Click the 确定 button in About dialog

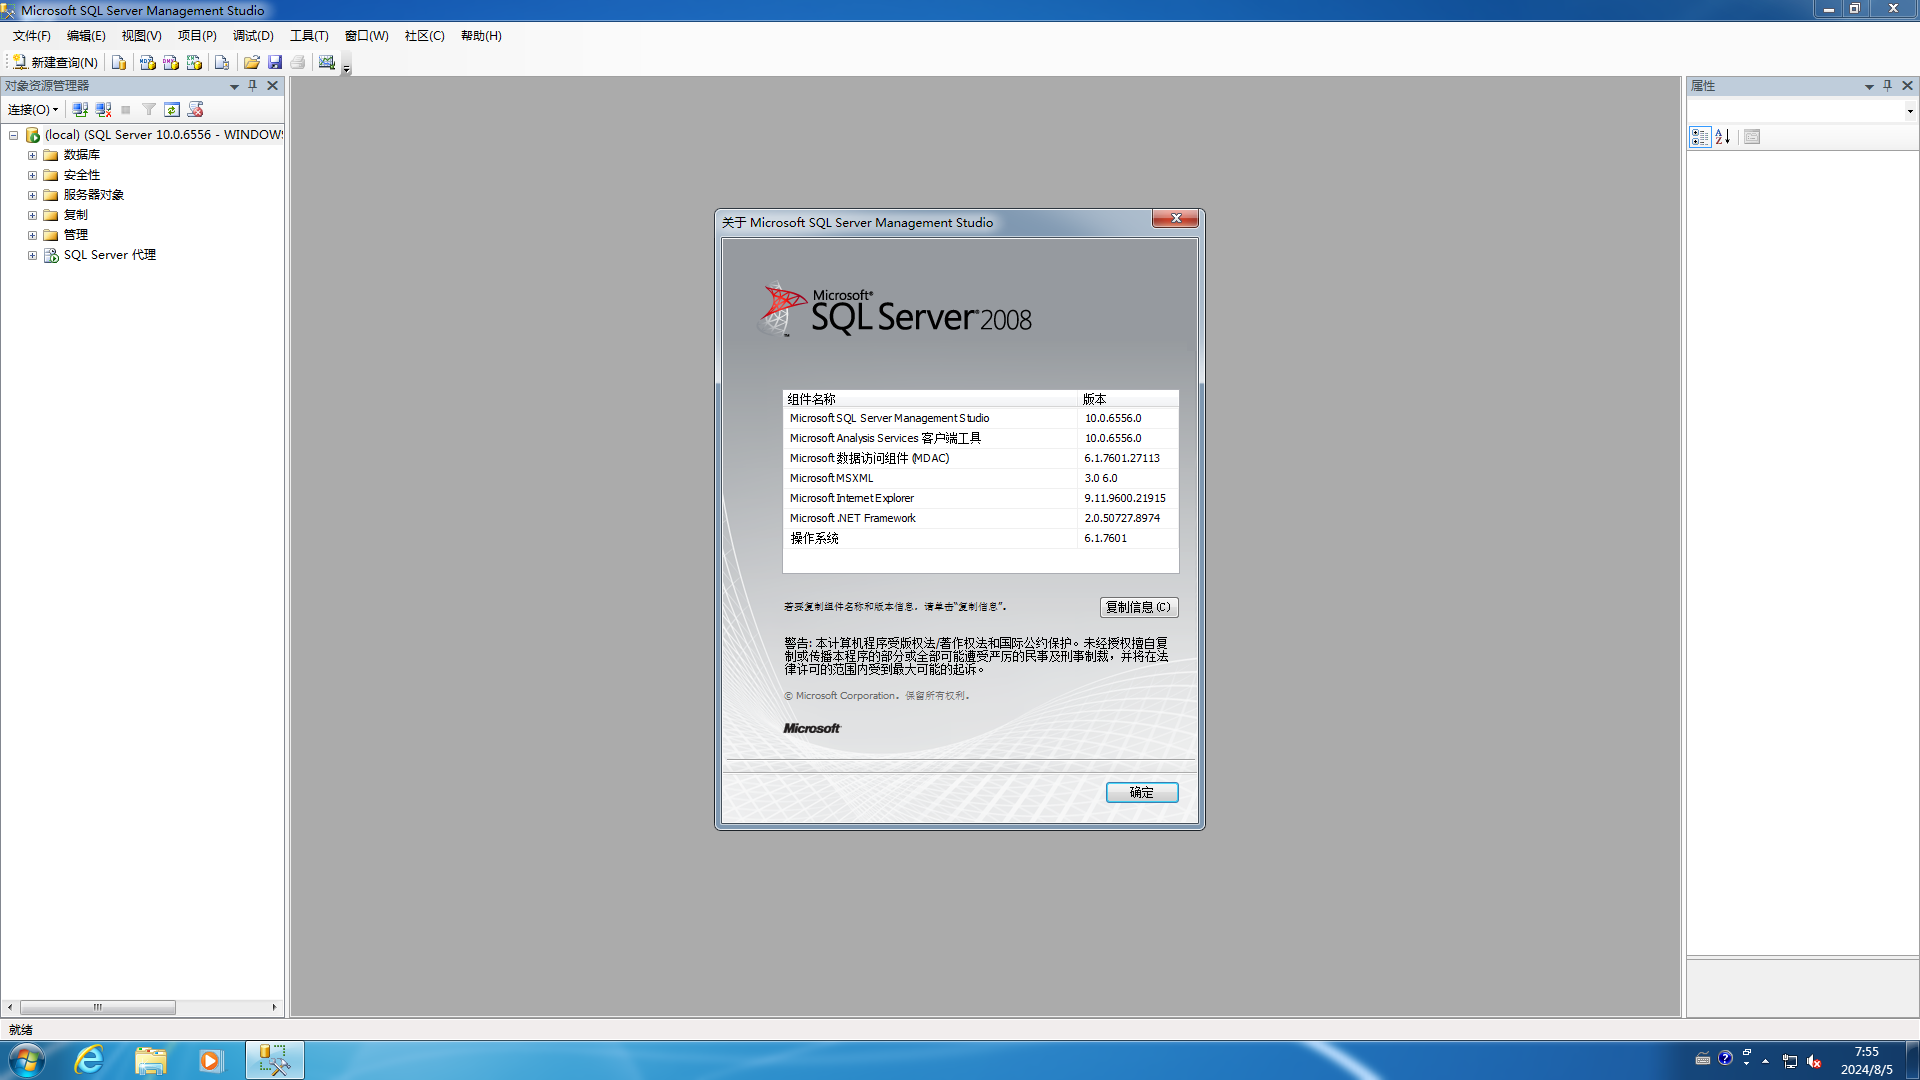[1142, 792]
